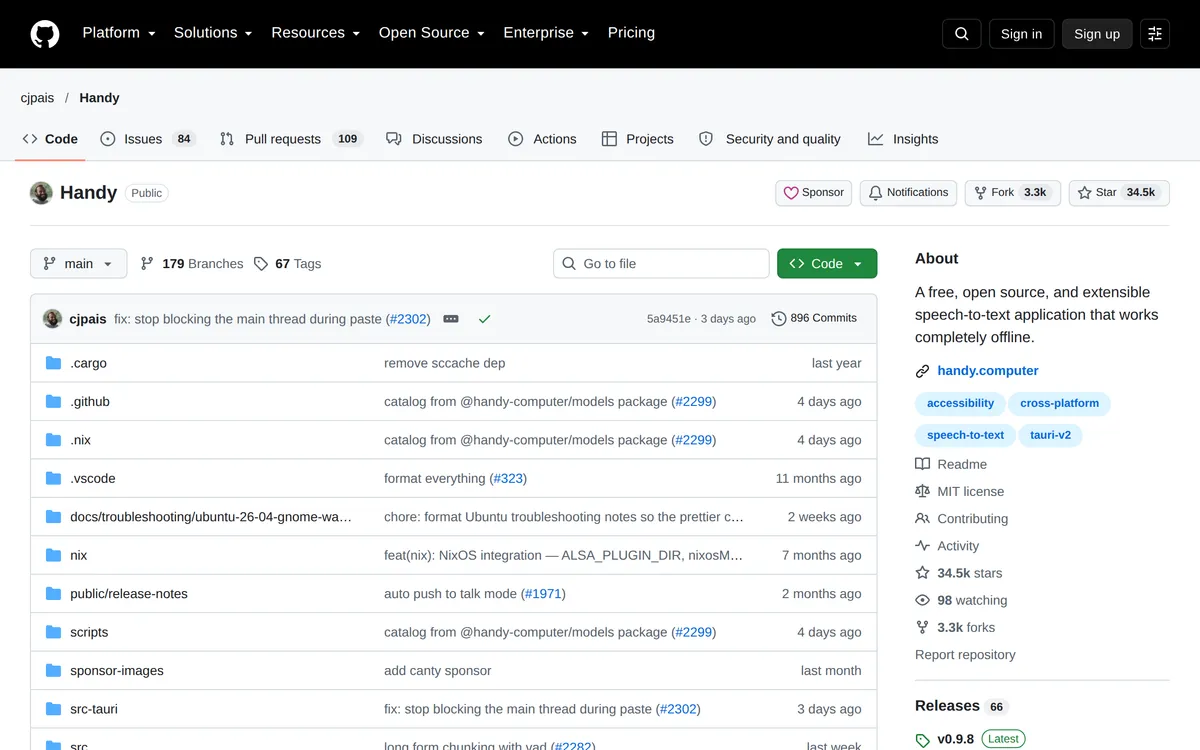Click the tag icon beside v0.9.8
The width and height of the screenshot is (1200, 750).
click(x=923, y=740)
